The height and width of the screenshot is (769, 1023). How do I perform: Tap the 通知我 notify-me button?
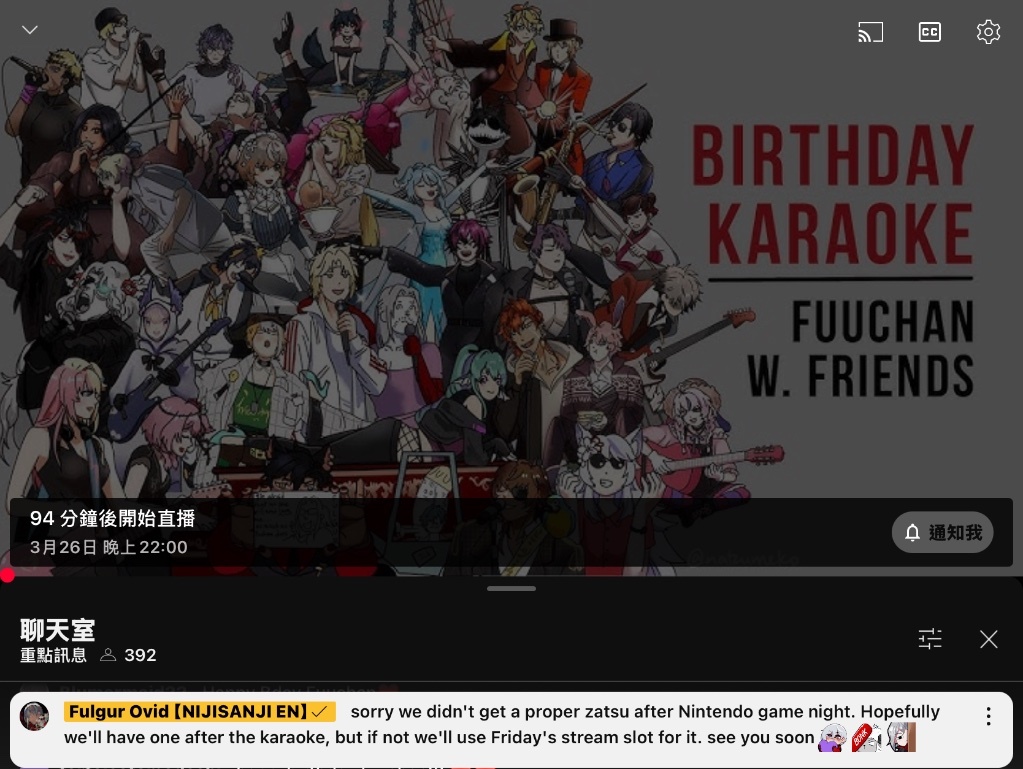(942, 532)
